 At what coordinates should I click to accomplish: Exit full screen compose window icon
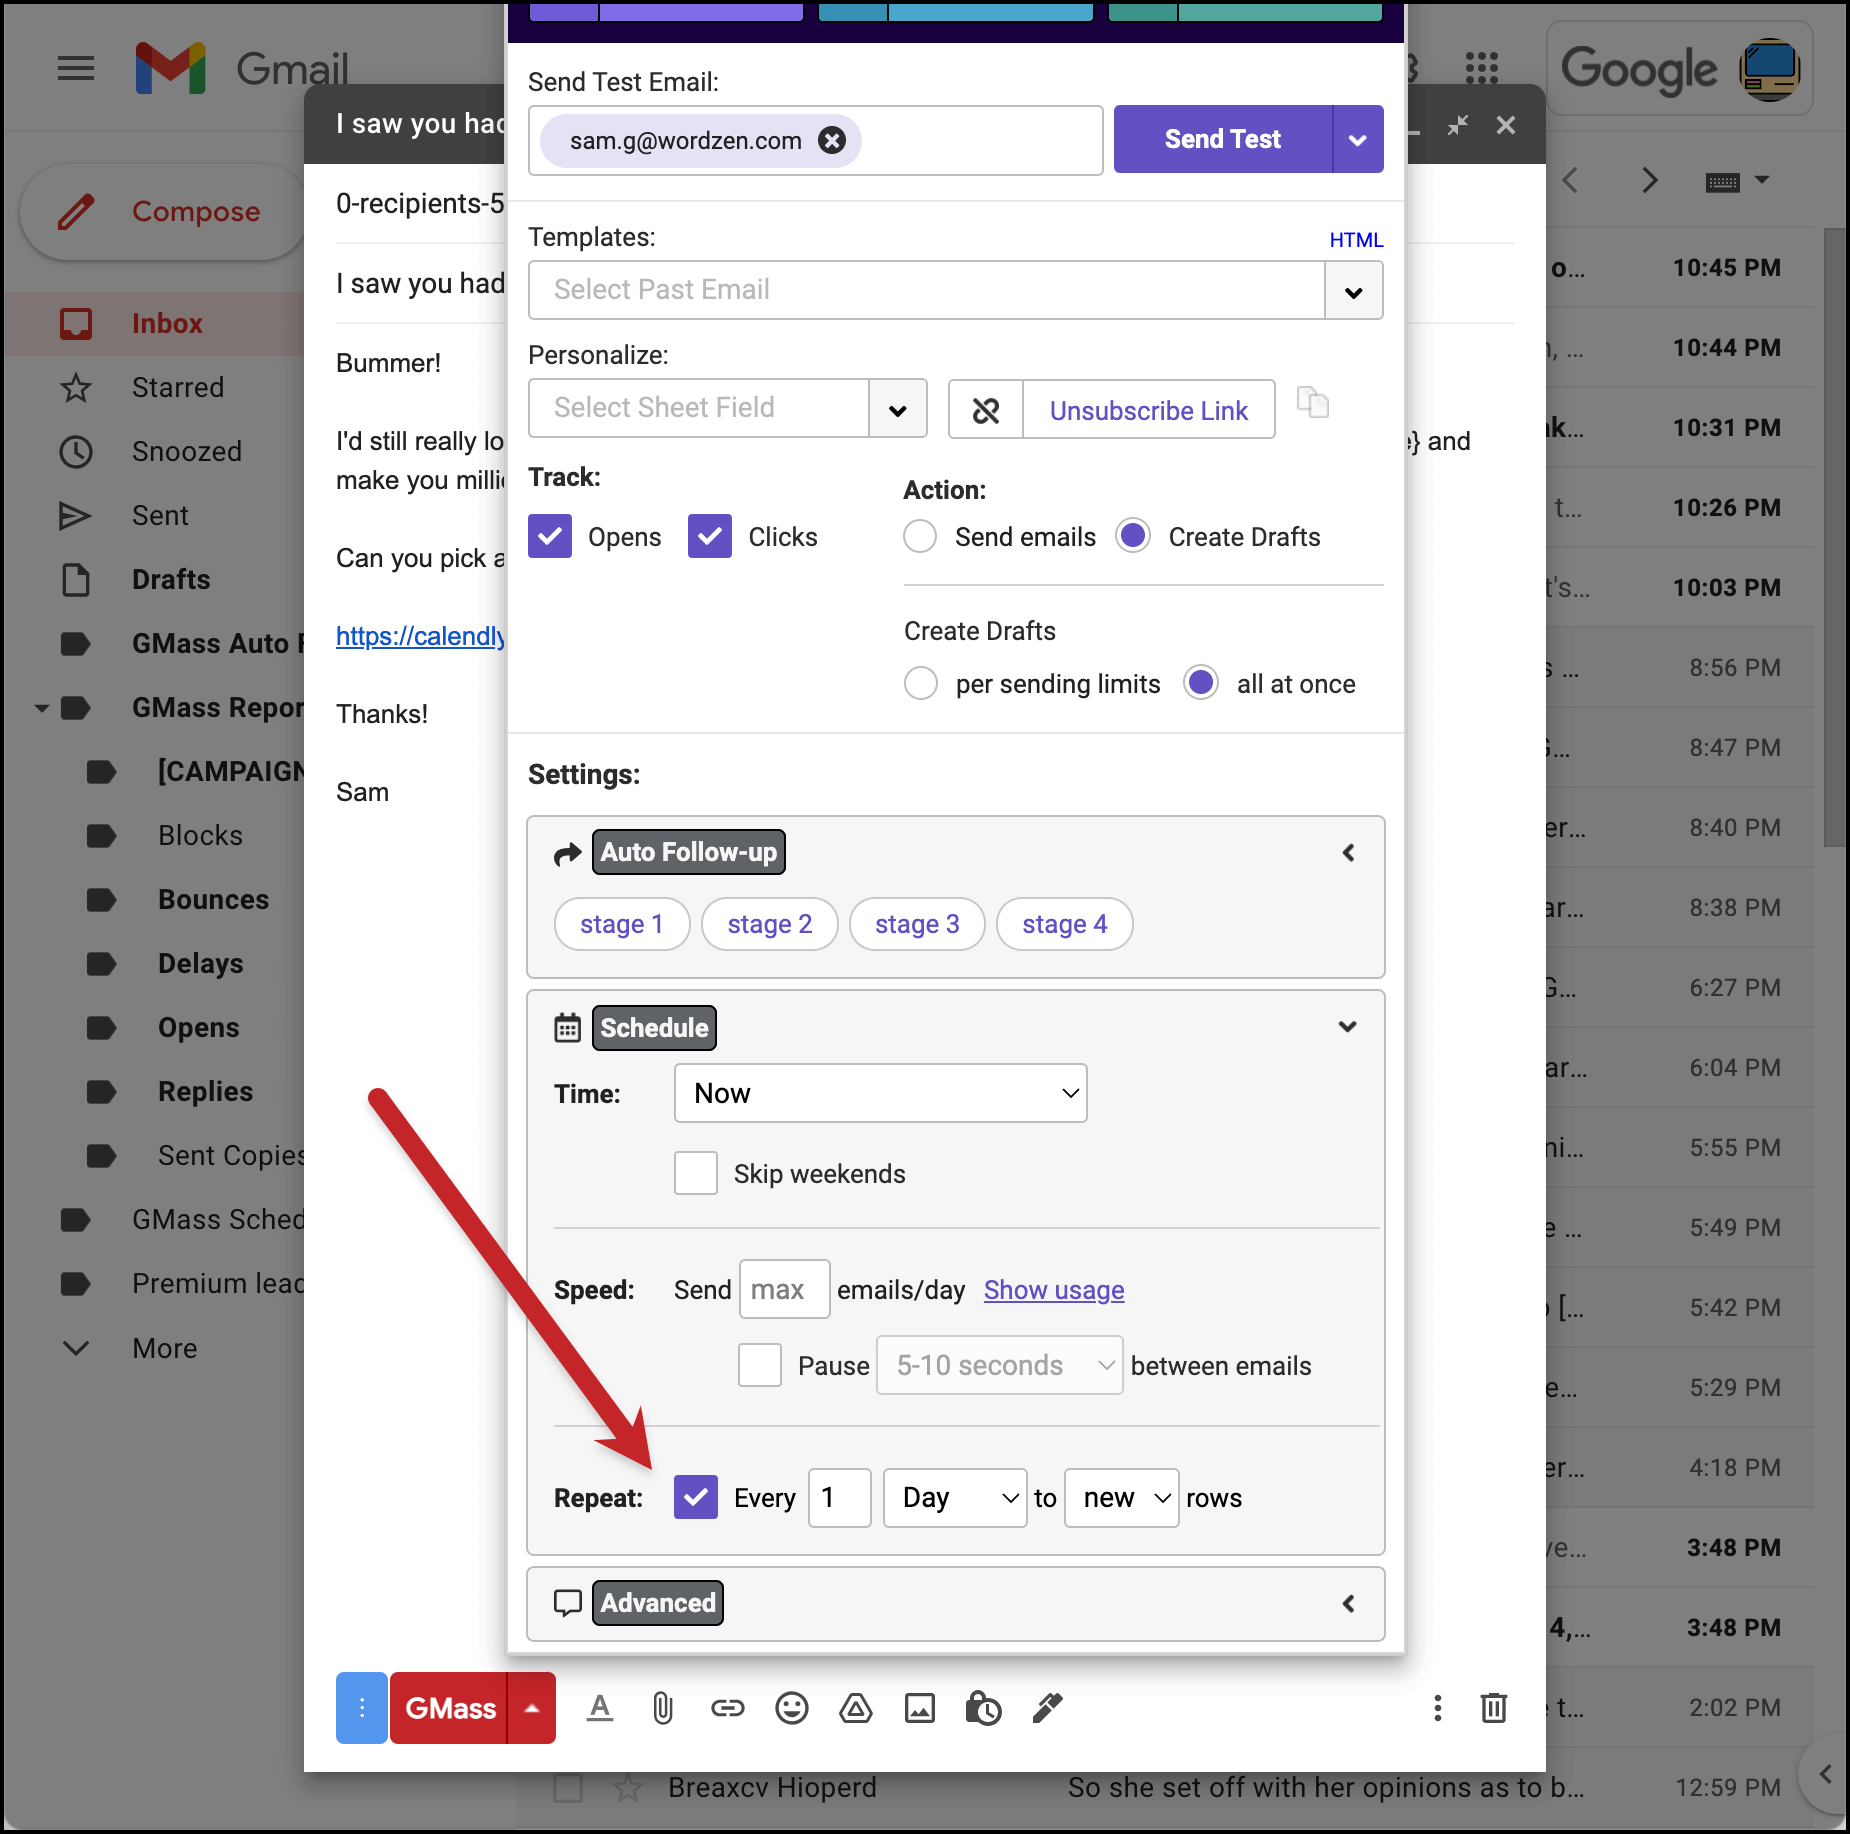[1458, 125]
